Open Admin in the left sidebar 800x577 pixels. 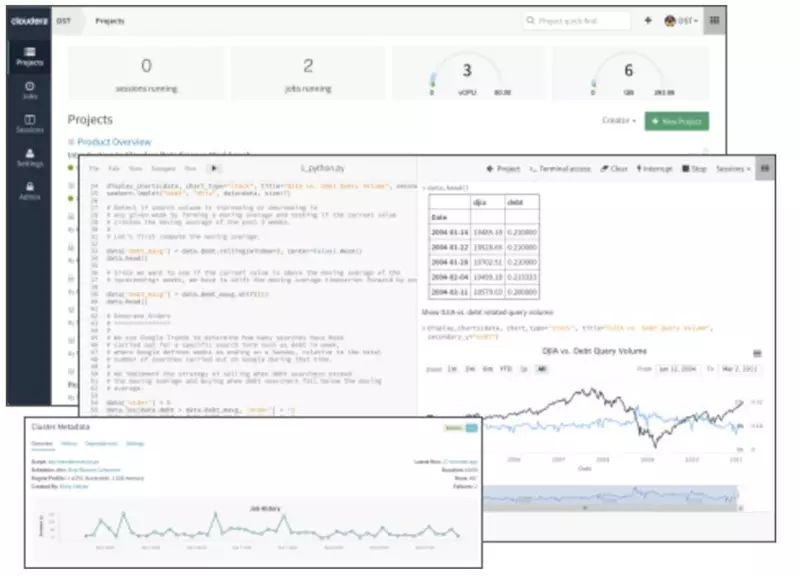coord(30,191)
